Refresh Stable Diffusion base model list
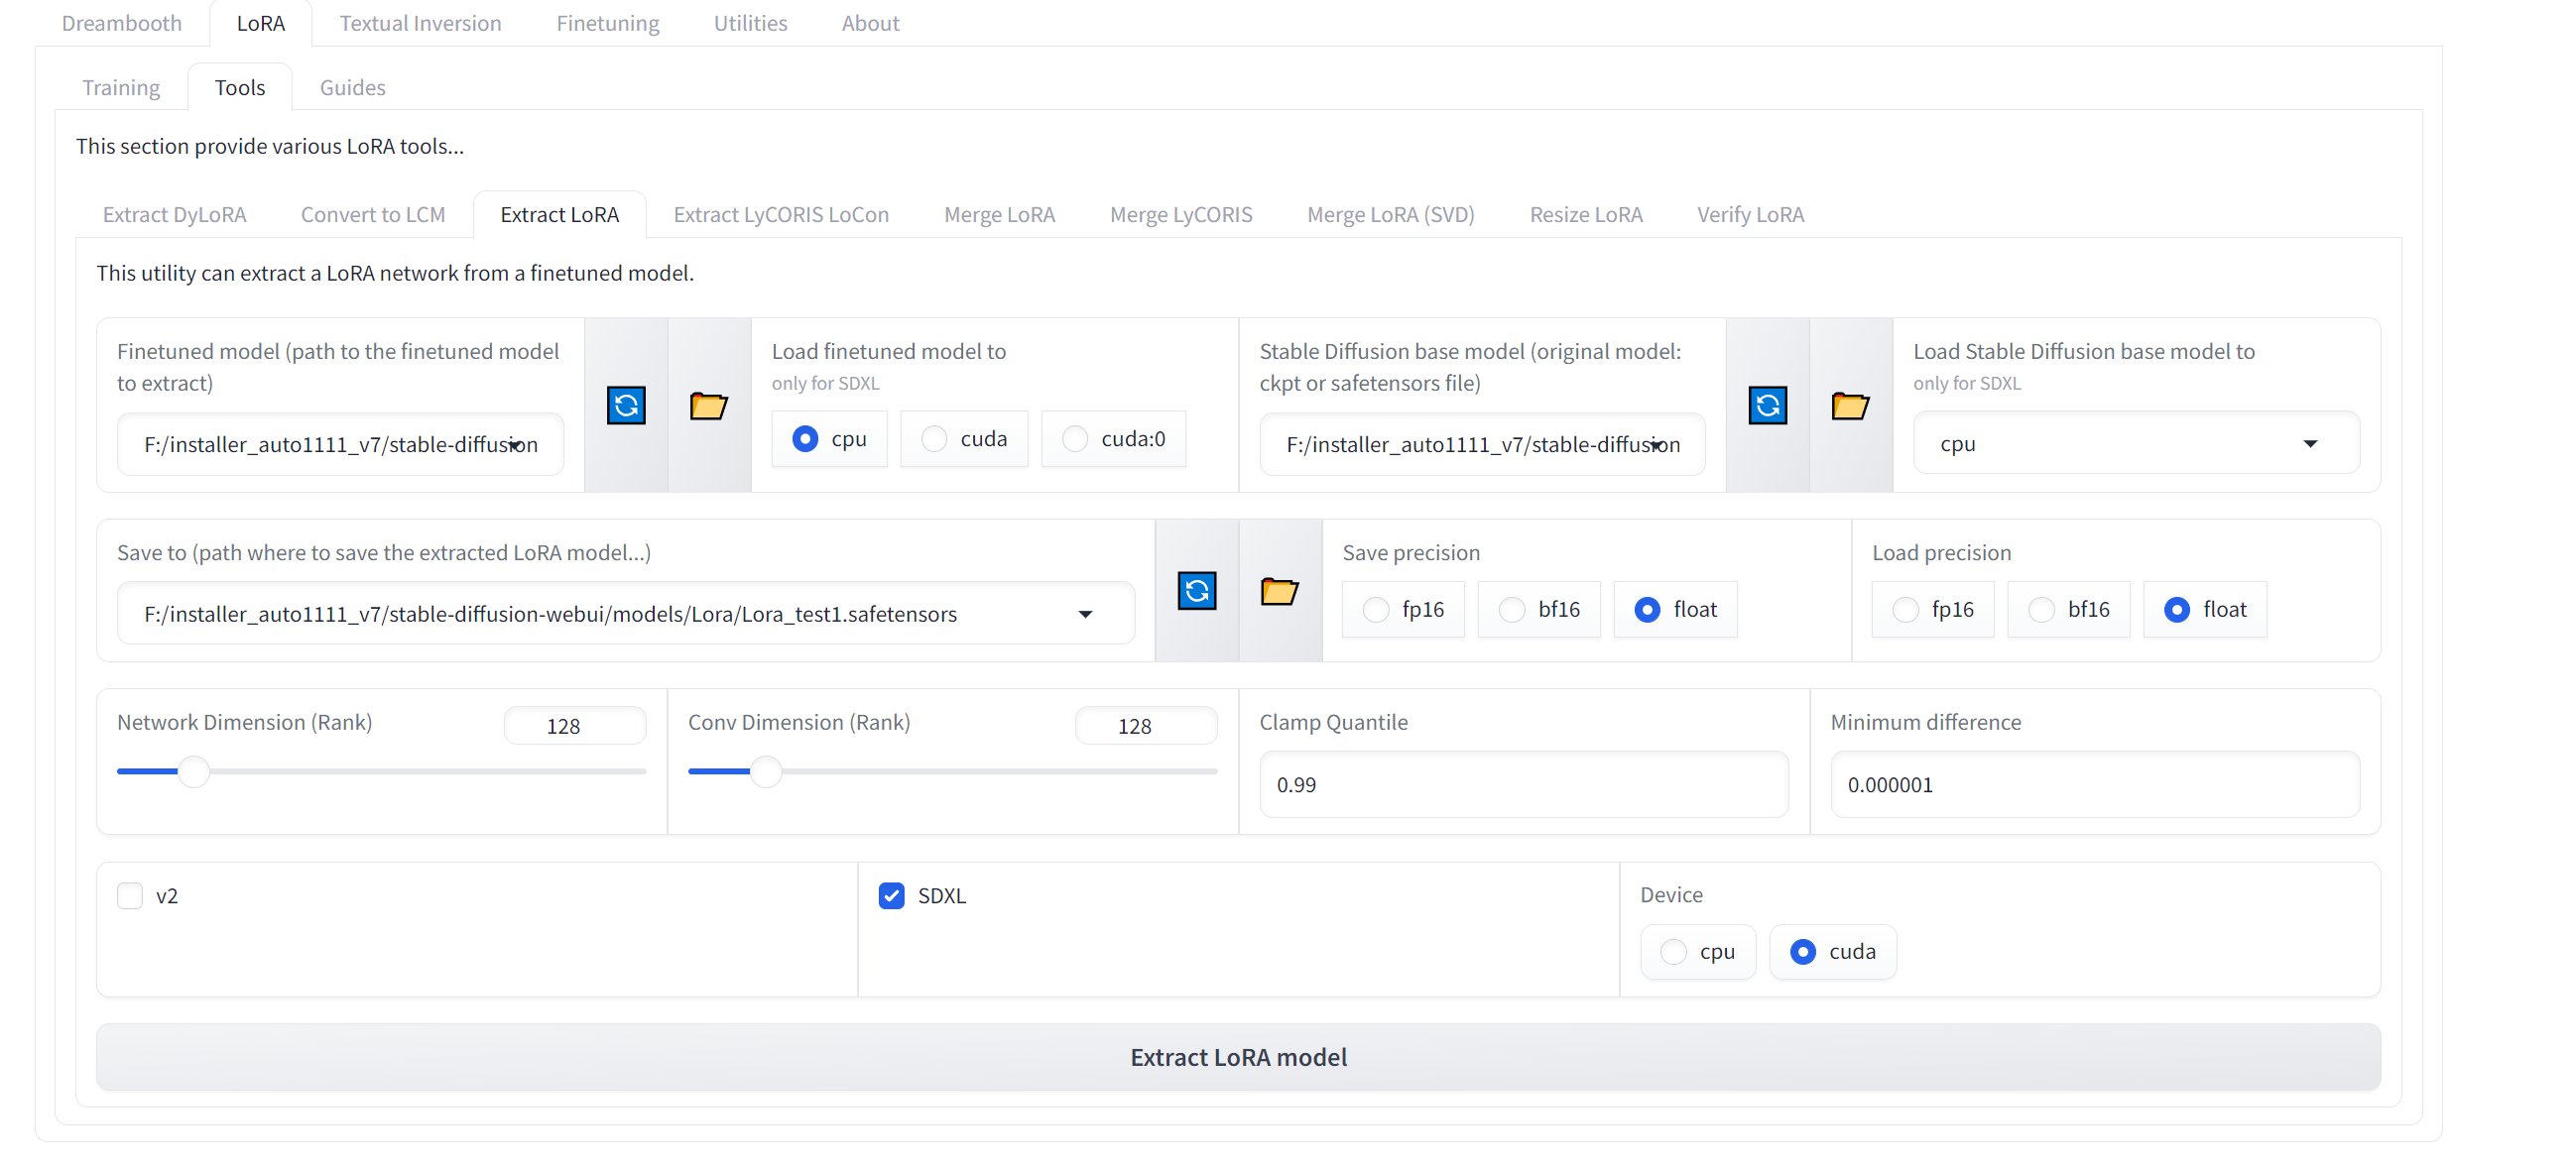Viewport: 2576px width, 1171px height. point(1767,405)
